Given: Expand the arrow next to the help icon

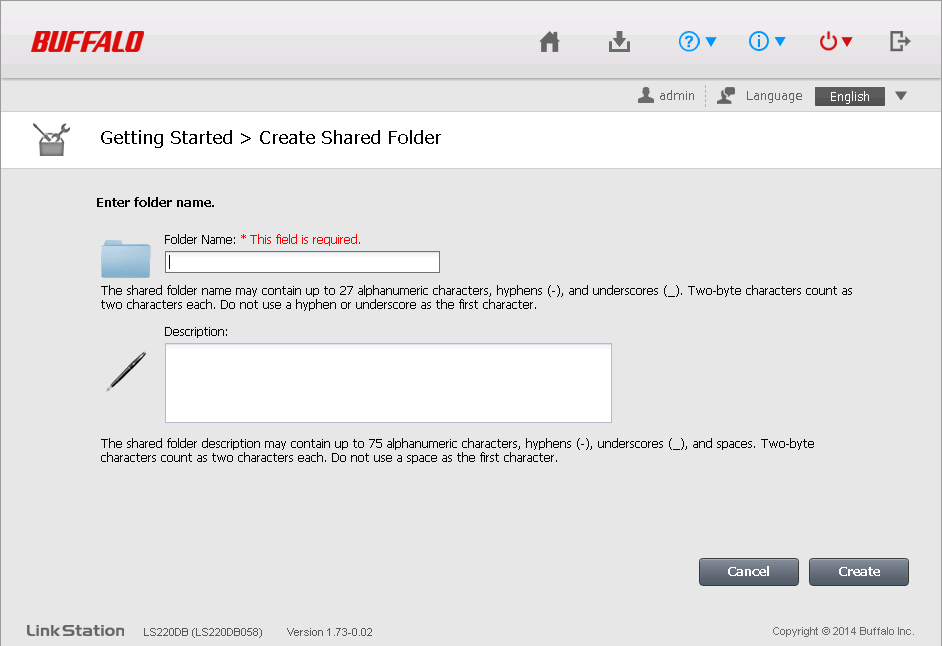Looking at the screenshot, I should point(711,42).
